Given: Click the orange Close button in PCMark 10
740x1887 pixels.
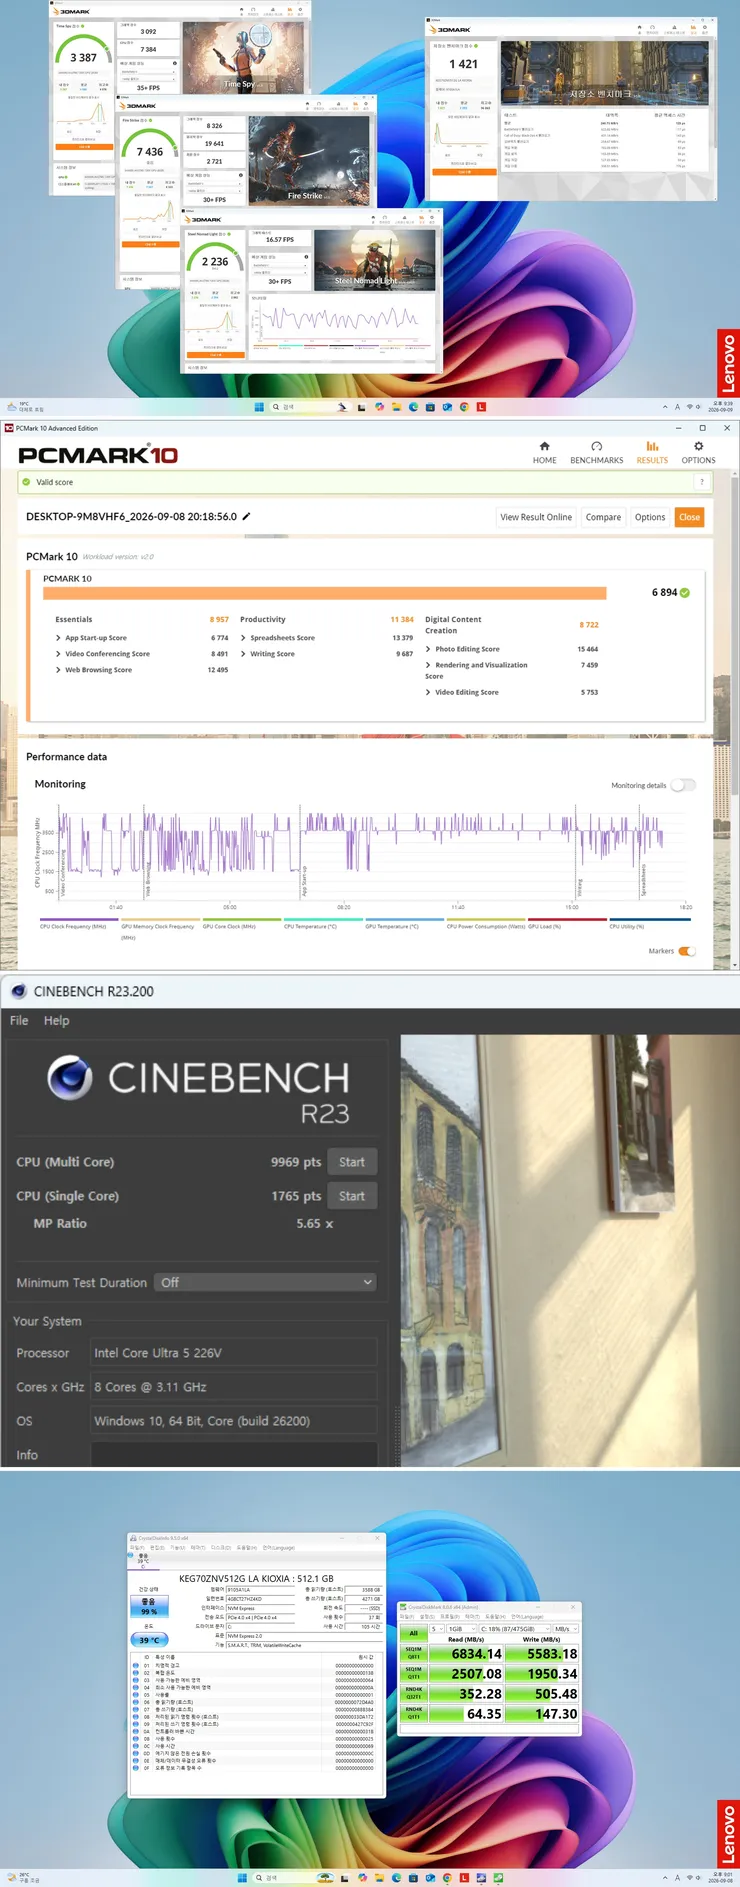Looking at the screenshot, I should click(689, 517).
